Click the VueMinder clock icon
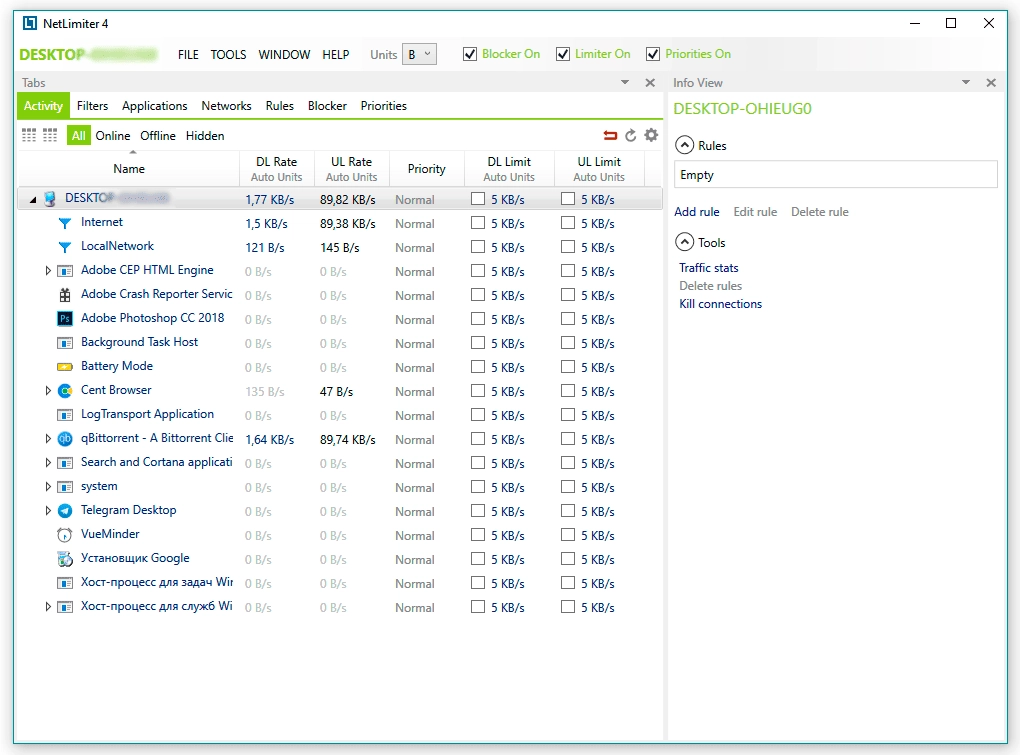1020x755 pixels. coord(64,535)
